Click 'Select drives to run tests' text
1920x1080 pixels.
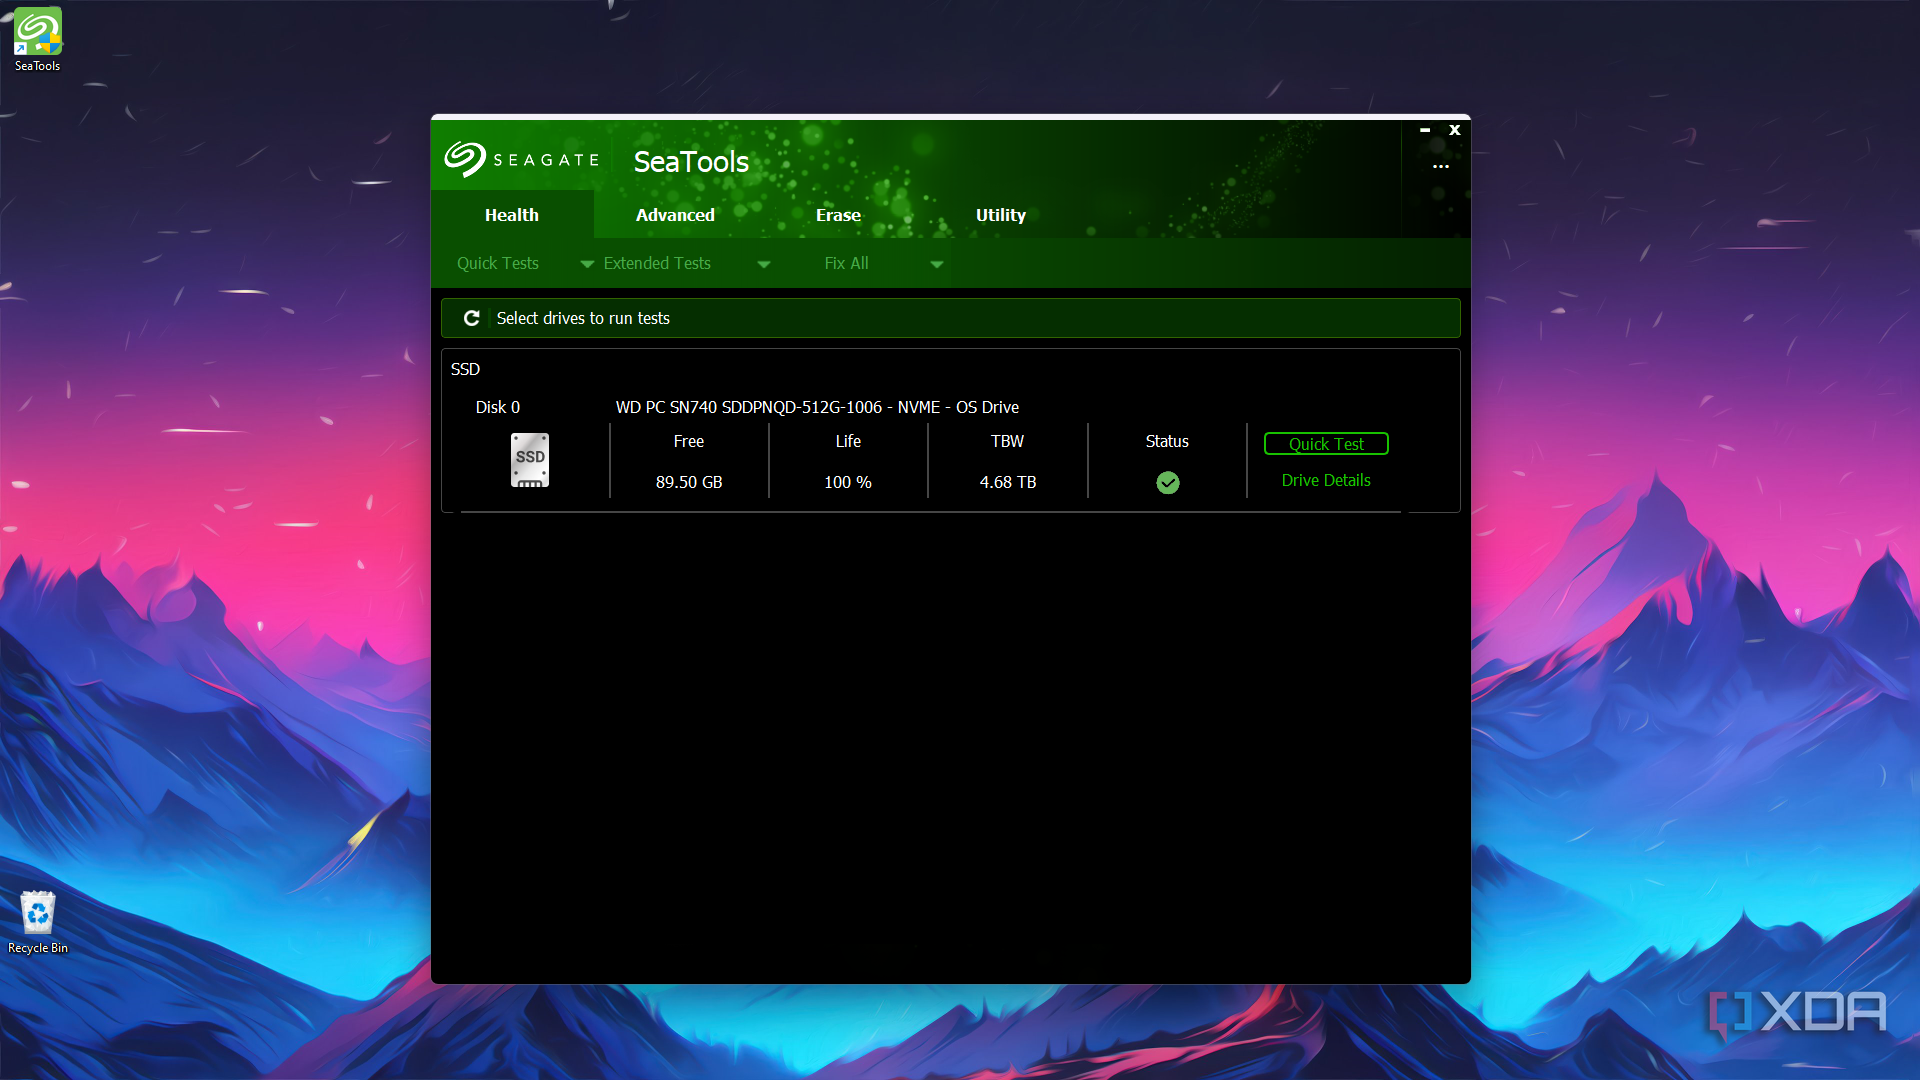click(x=583, y=318)
